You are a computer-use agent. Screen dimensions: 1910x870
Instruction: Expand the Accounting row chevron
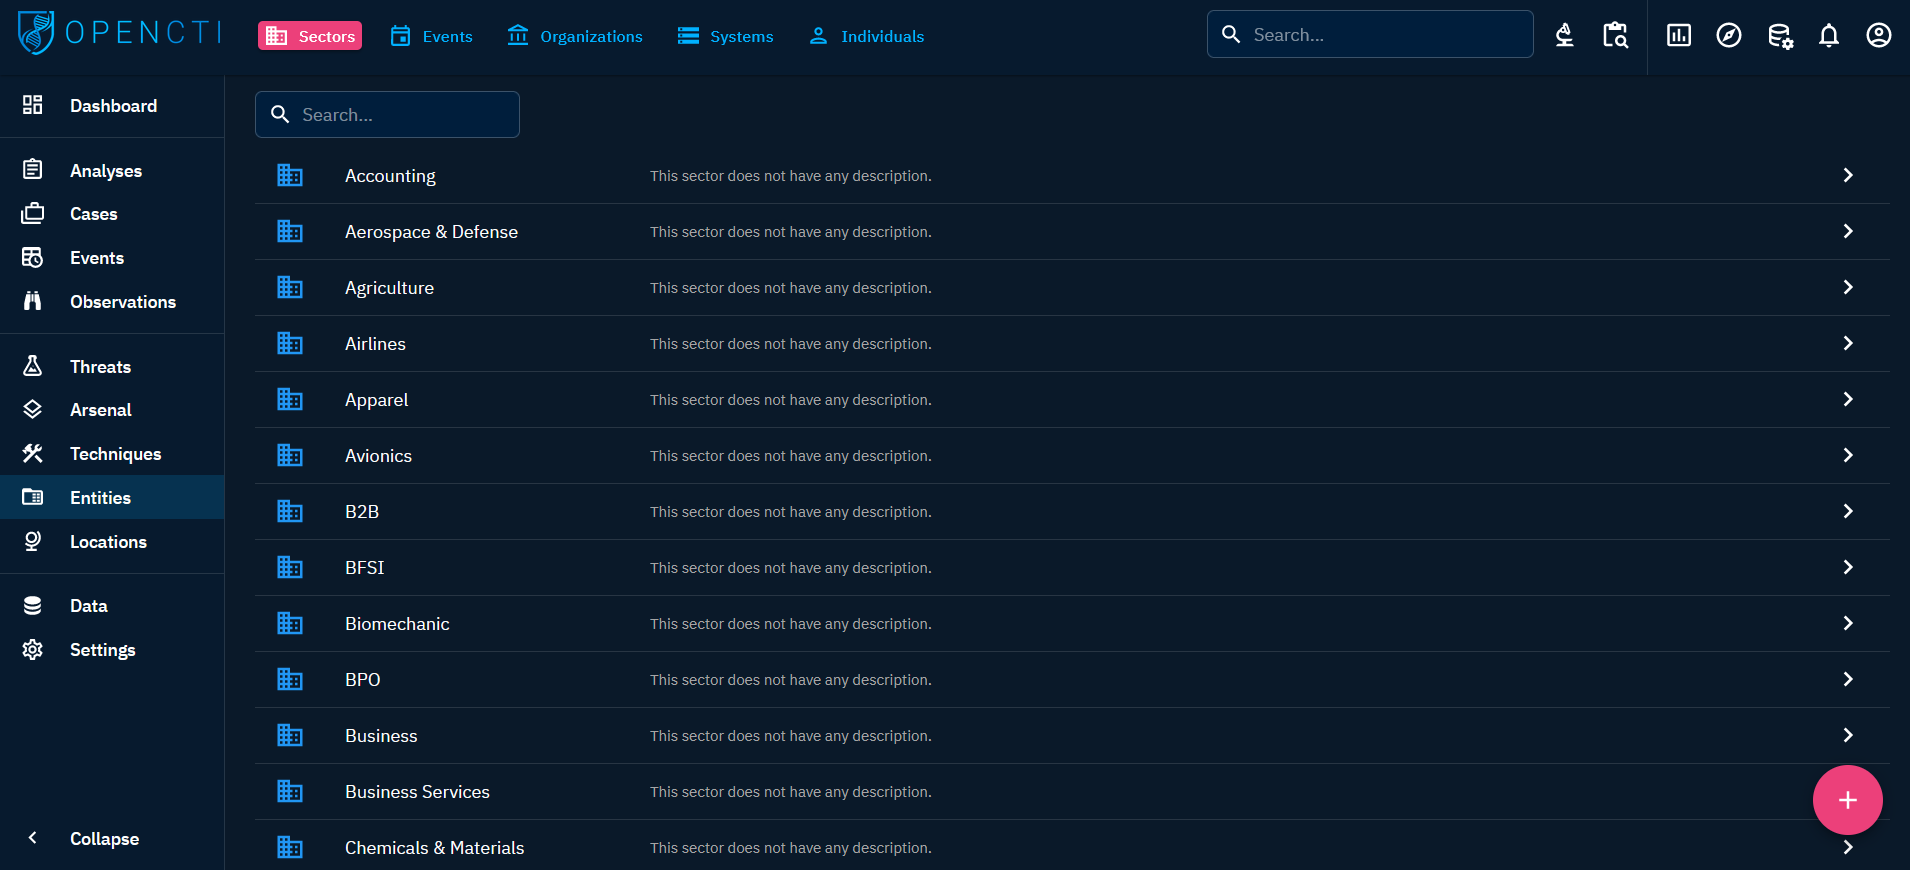coord(1847,176)
